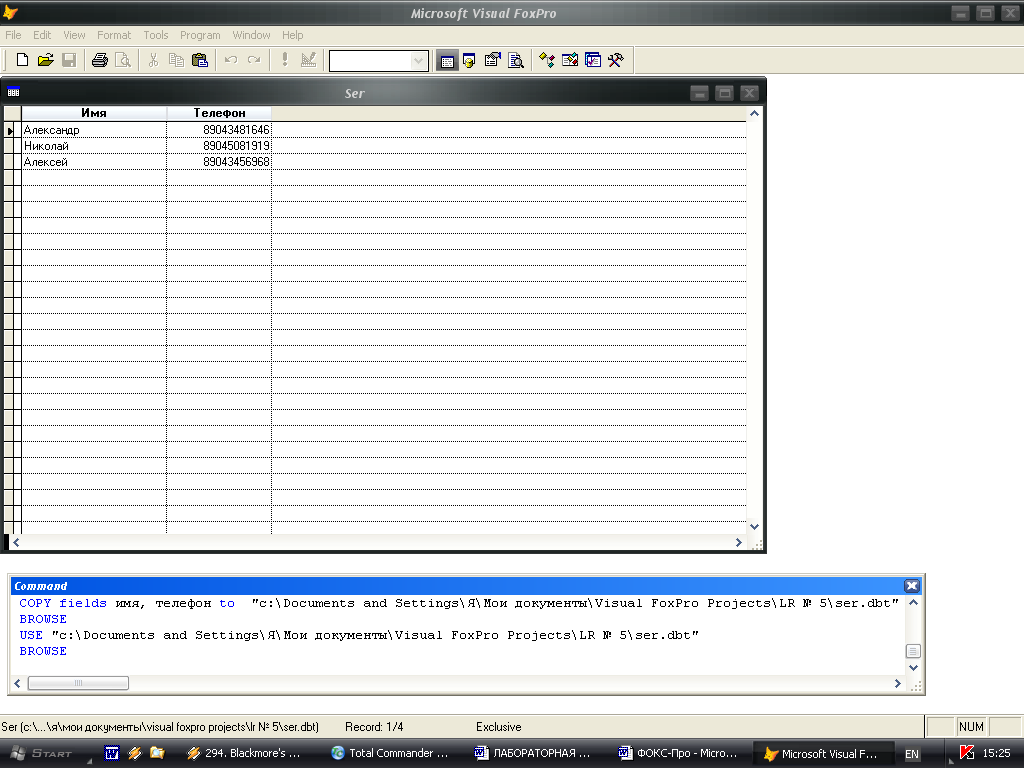
Task: Open the Data Session window icon
Action: coord(470,61)
